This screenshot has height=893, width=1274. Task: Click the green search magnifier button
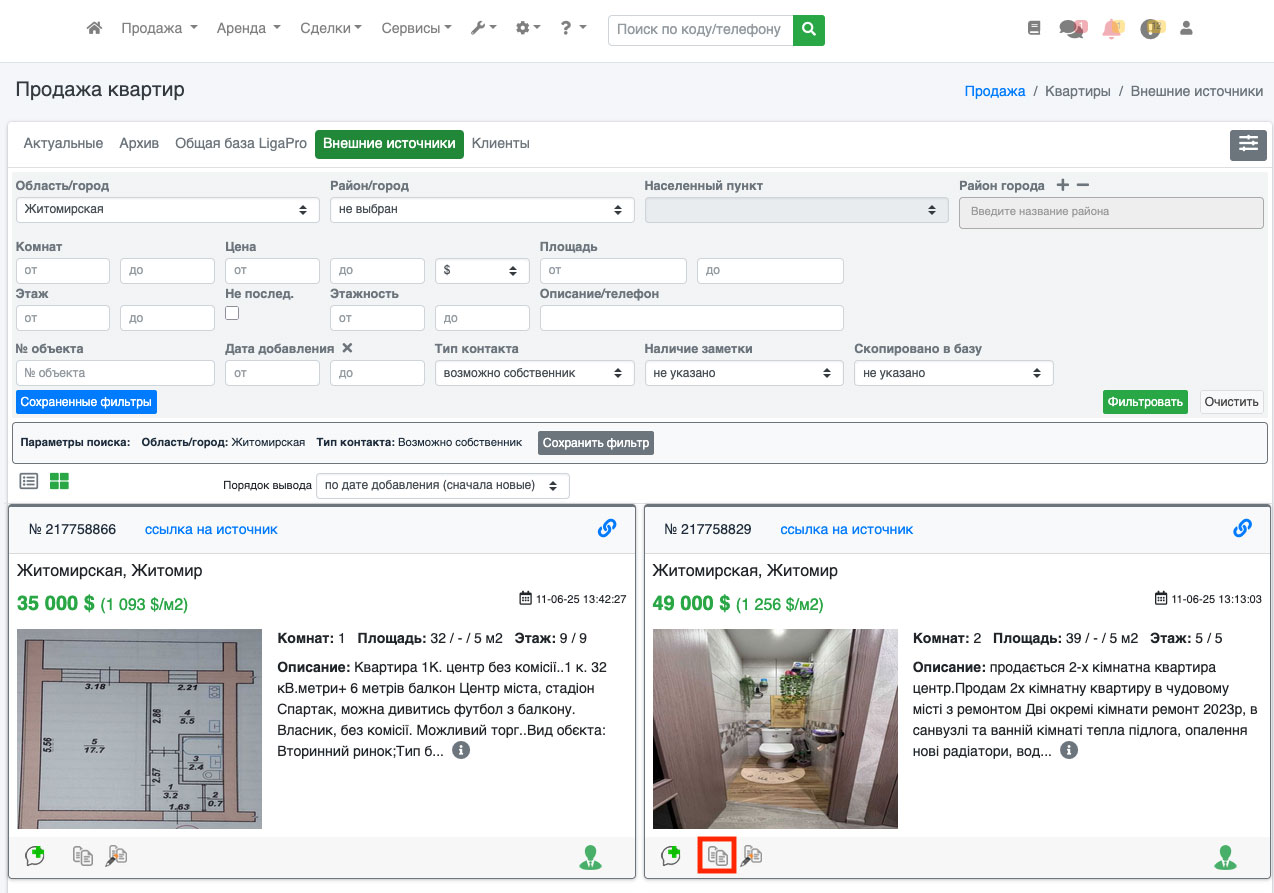coord(808,30)
